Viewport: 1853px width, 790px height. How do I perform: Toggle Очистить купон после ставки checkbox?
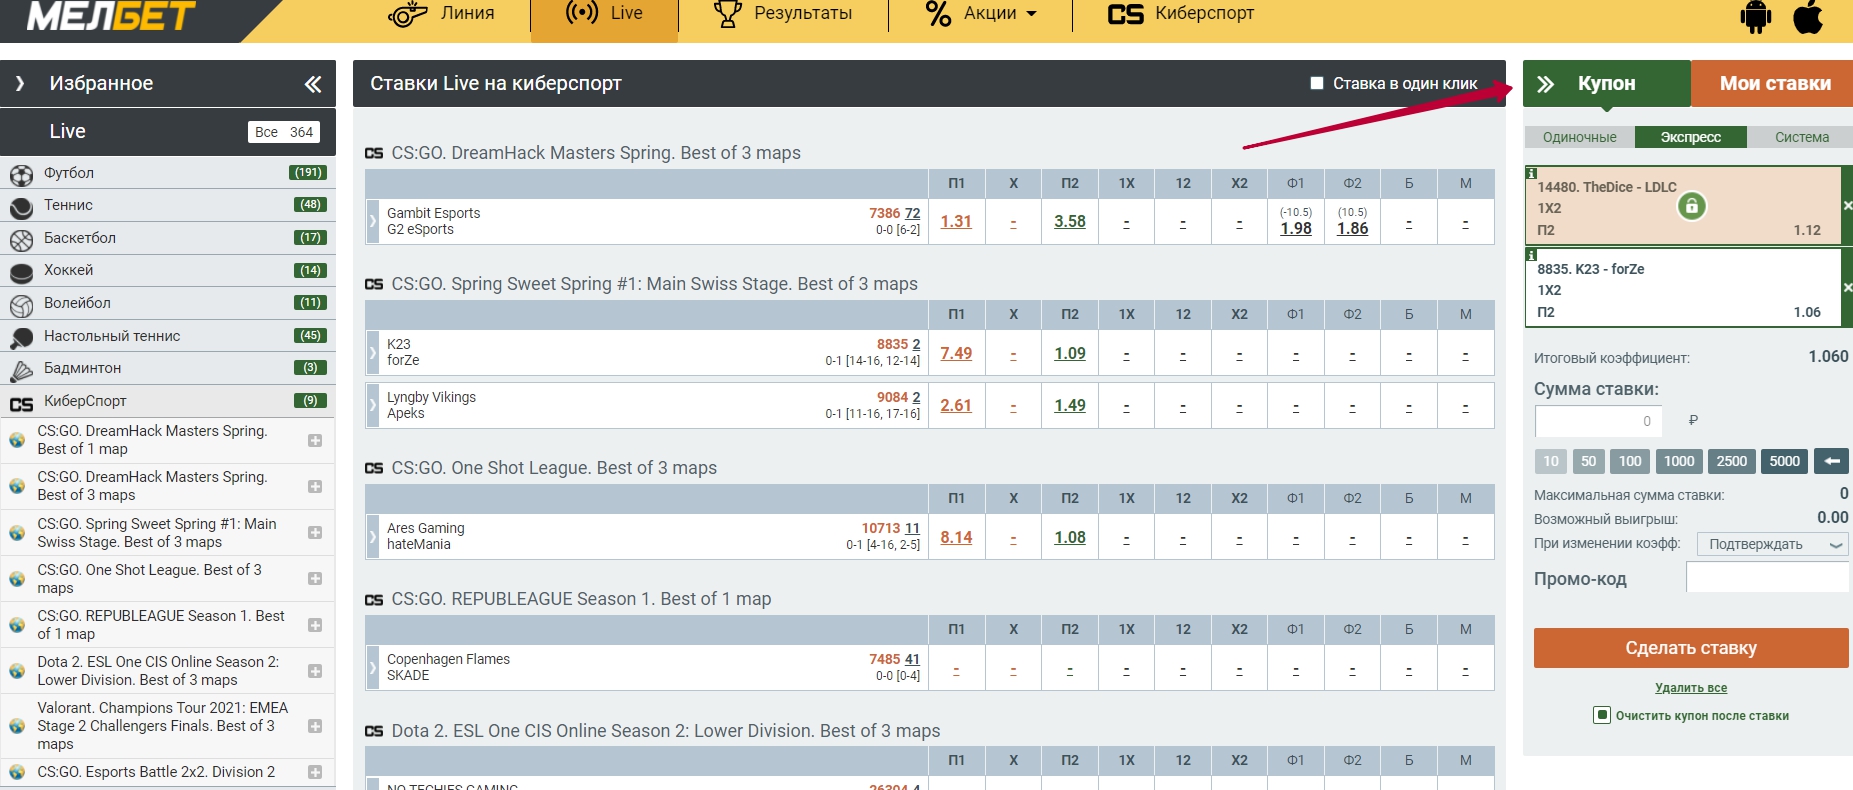1602,715
